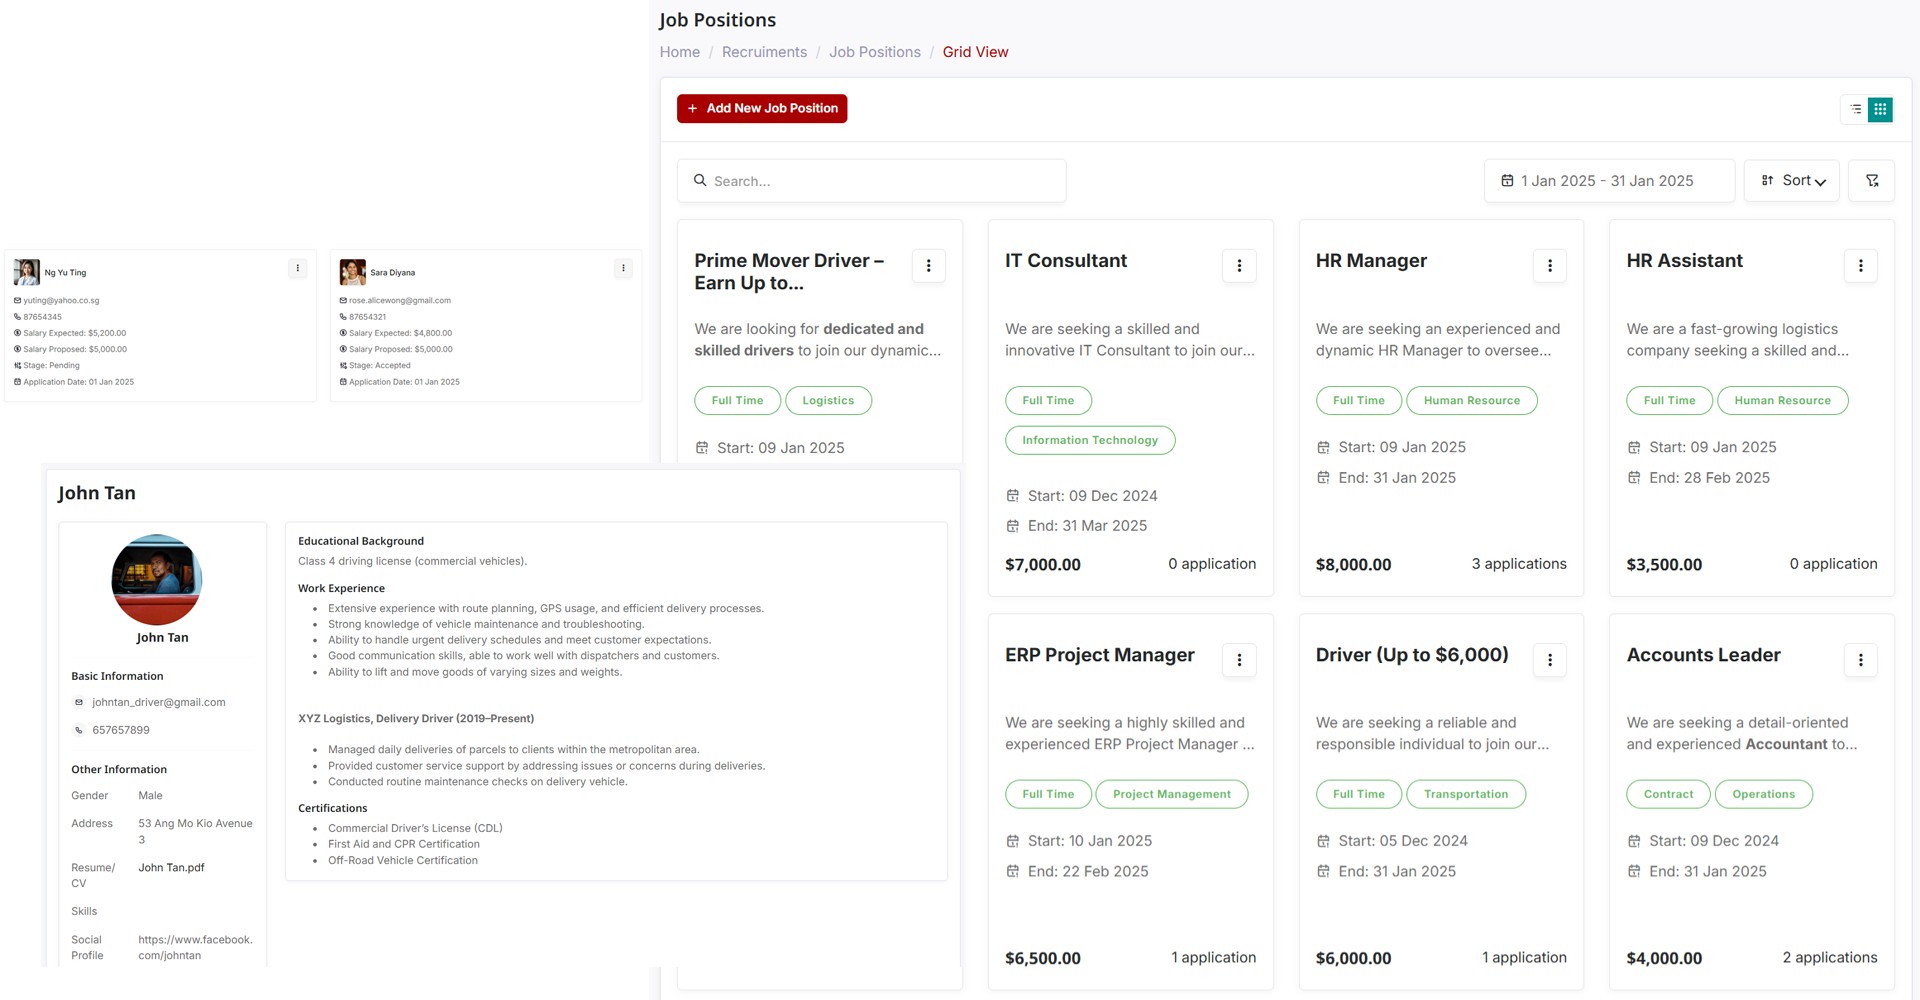Open HR Assistant card kebab menu
The width and height of the screenshot is (1920, 1000).
1860,266
